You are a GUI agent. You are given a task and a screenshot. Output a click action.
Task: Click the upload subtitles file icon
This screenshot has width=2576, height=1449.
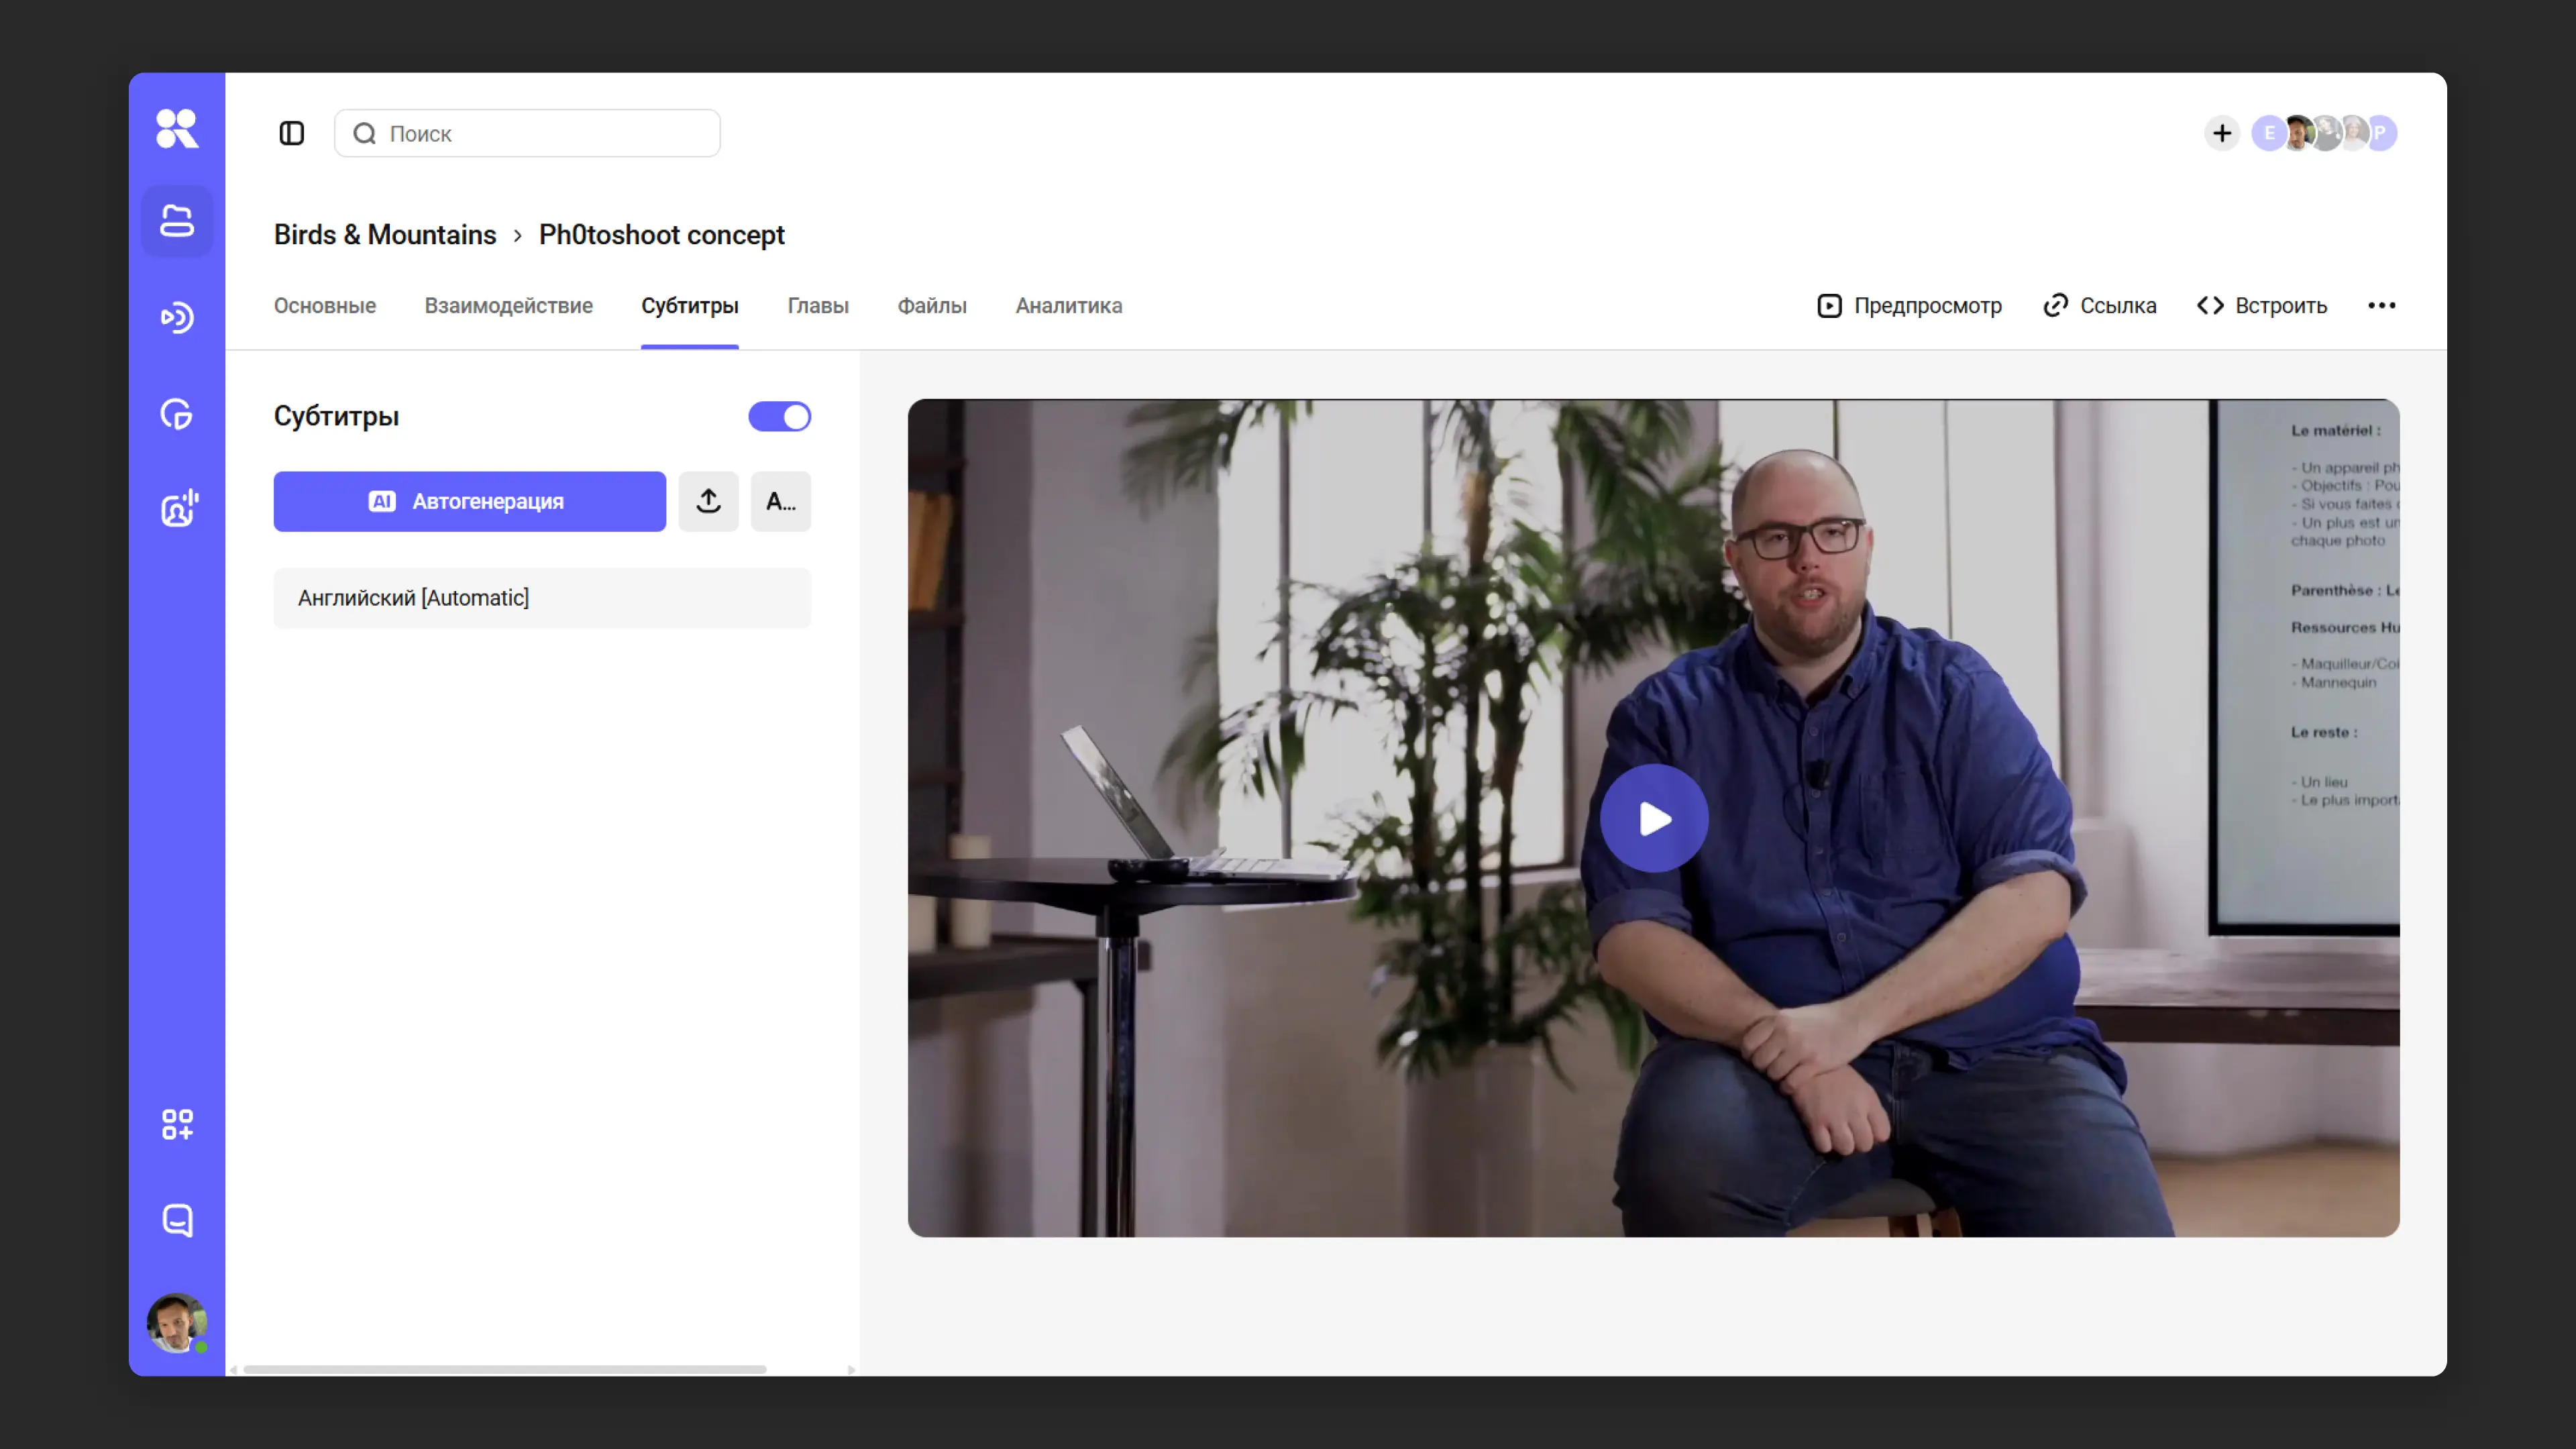tap(708, 501)
